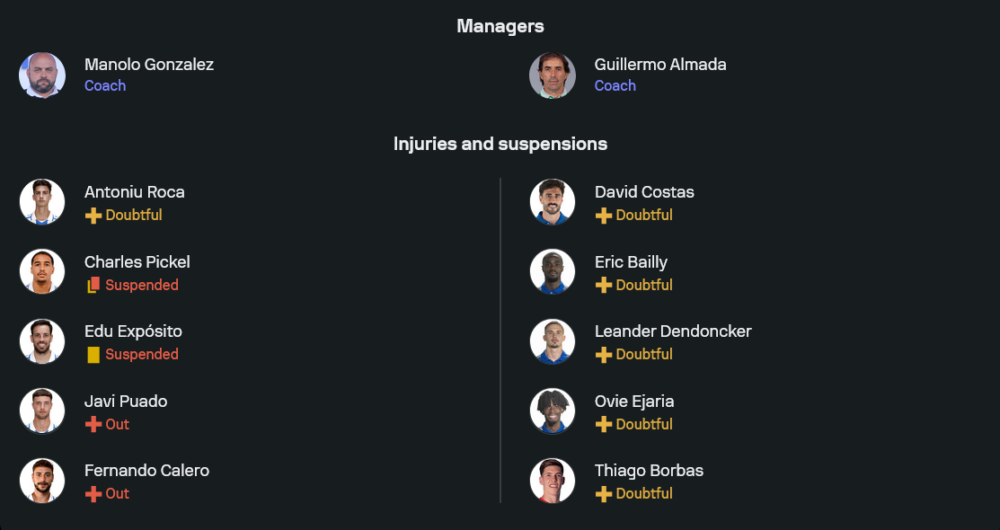Open the Manolo Gonzalez name link
This screenshot has height=530, width=1000.
(149, 64)
